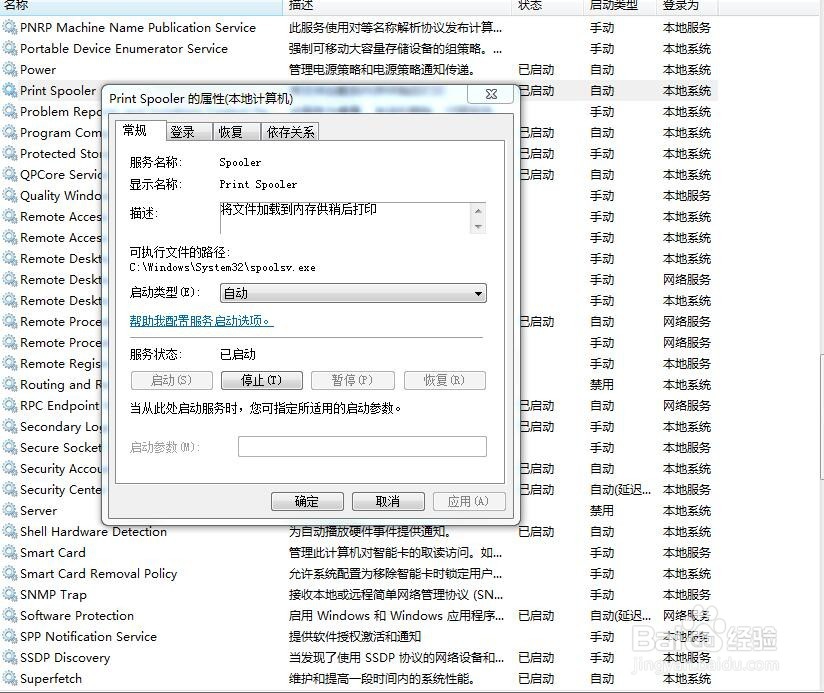824x693 pixels.
Task: Click the 停止(T) button
Action: pyautogui.click(x=262, y=380)
